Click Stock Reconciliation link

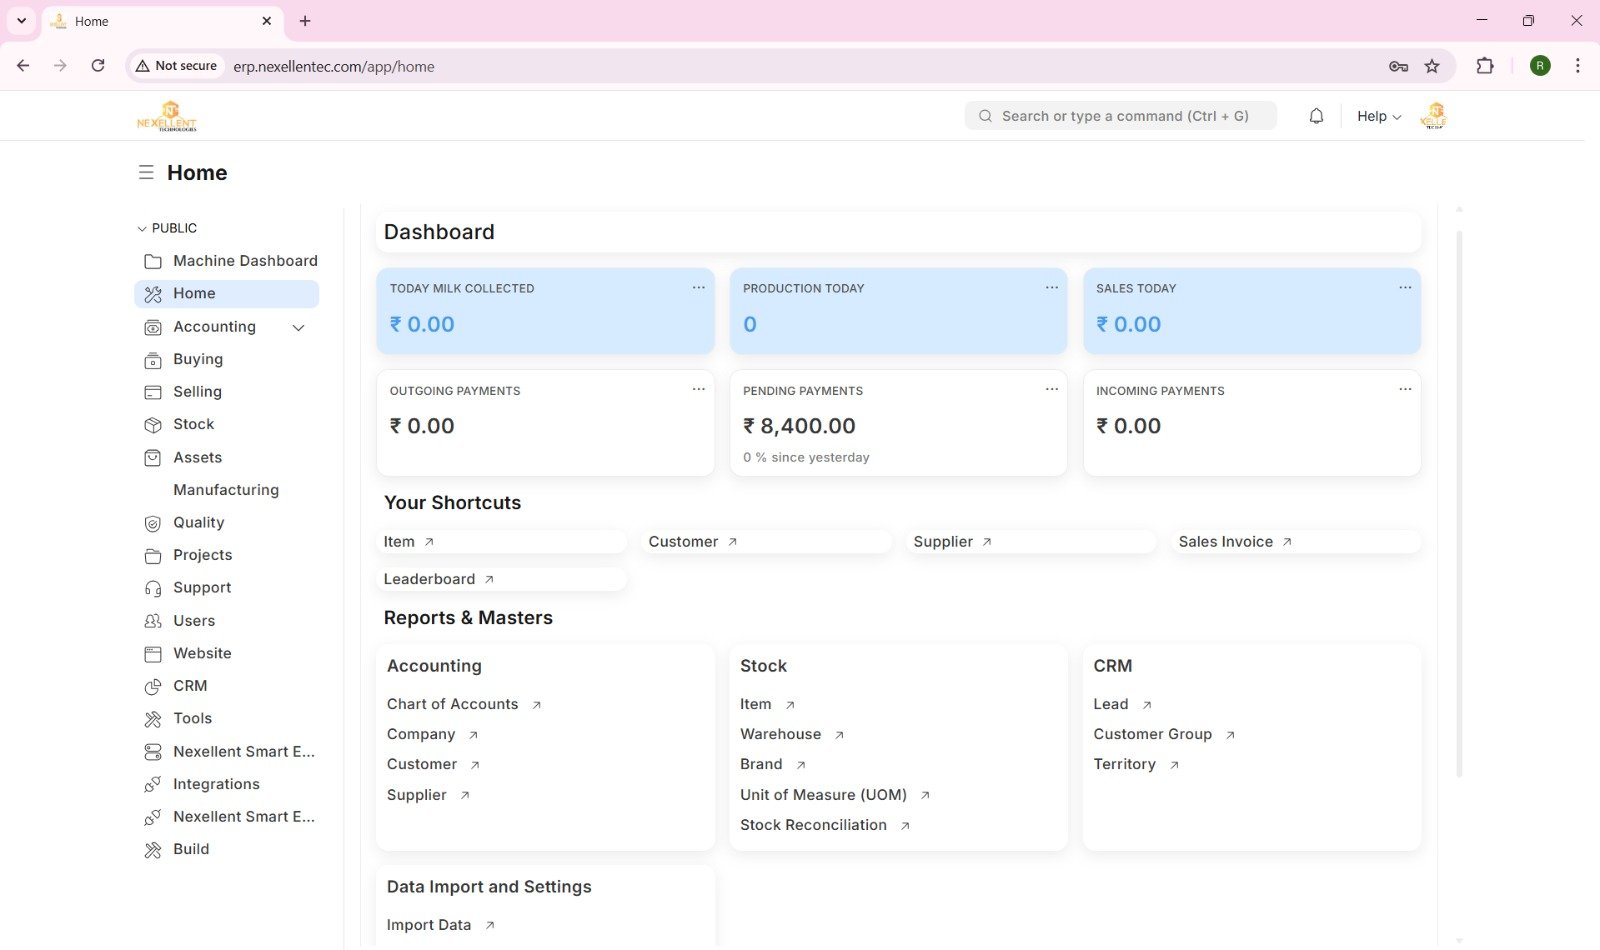click(x=813, y=825)
